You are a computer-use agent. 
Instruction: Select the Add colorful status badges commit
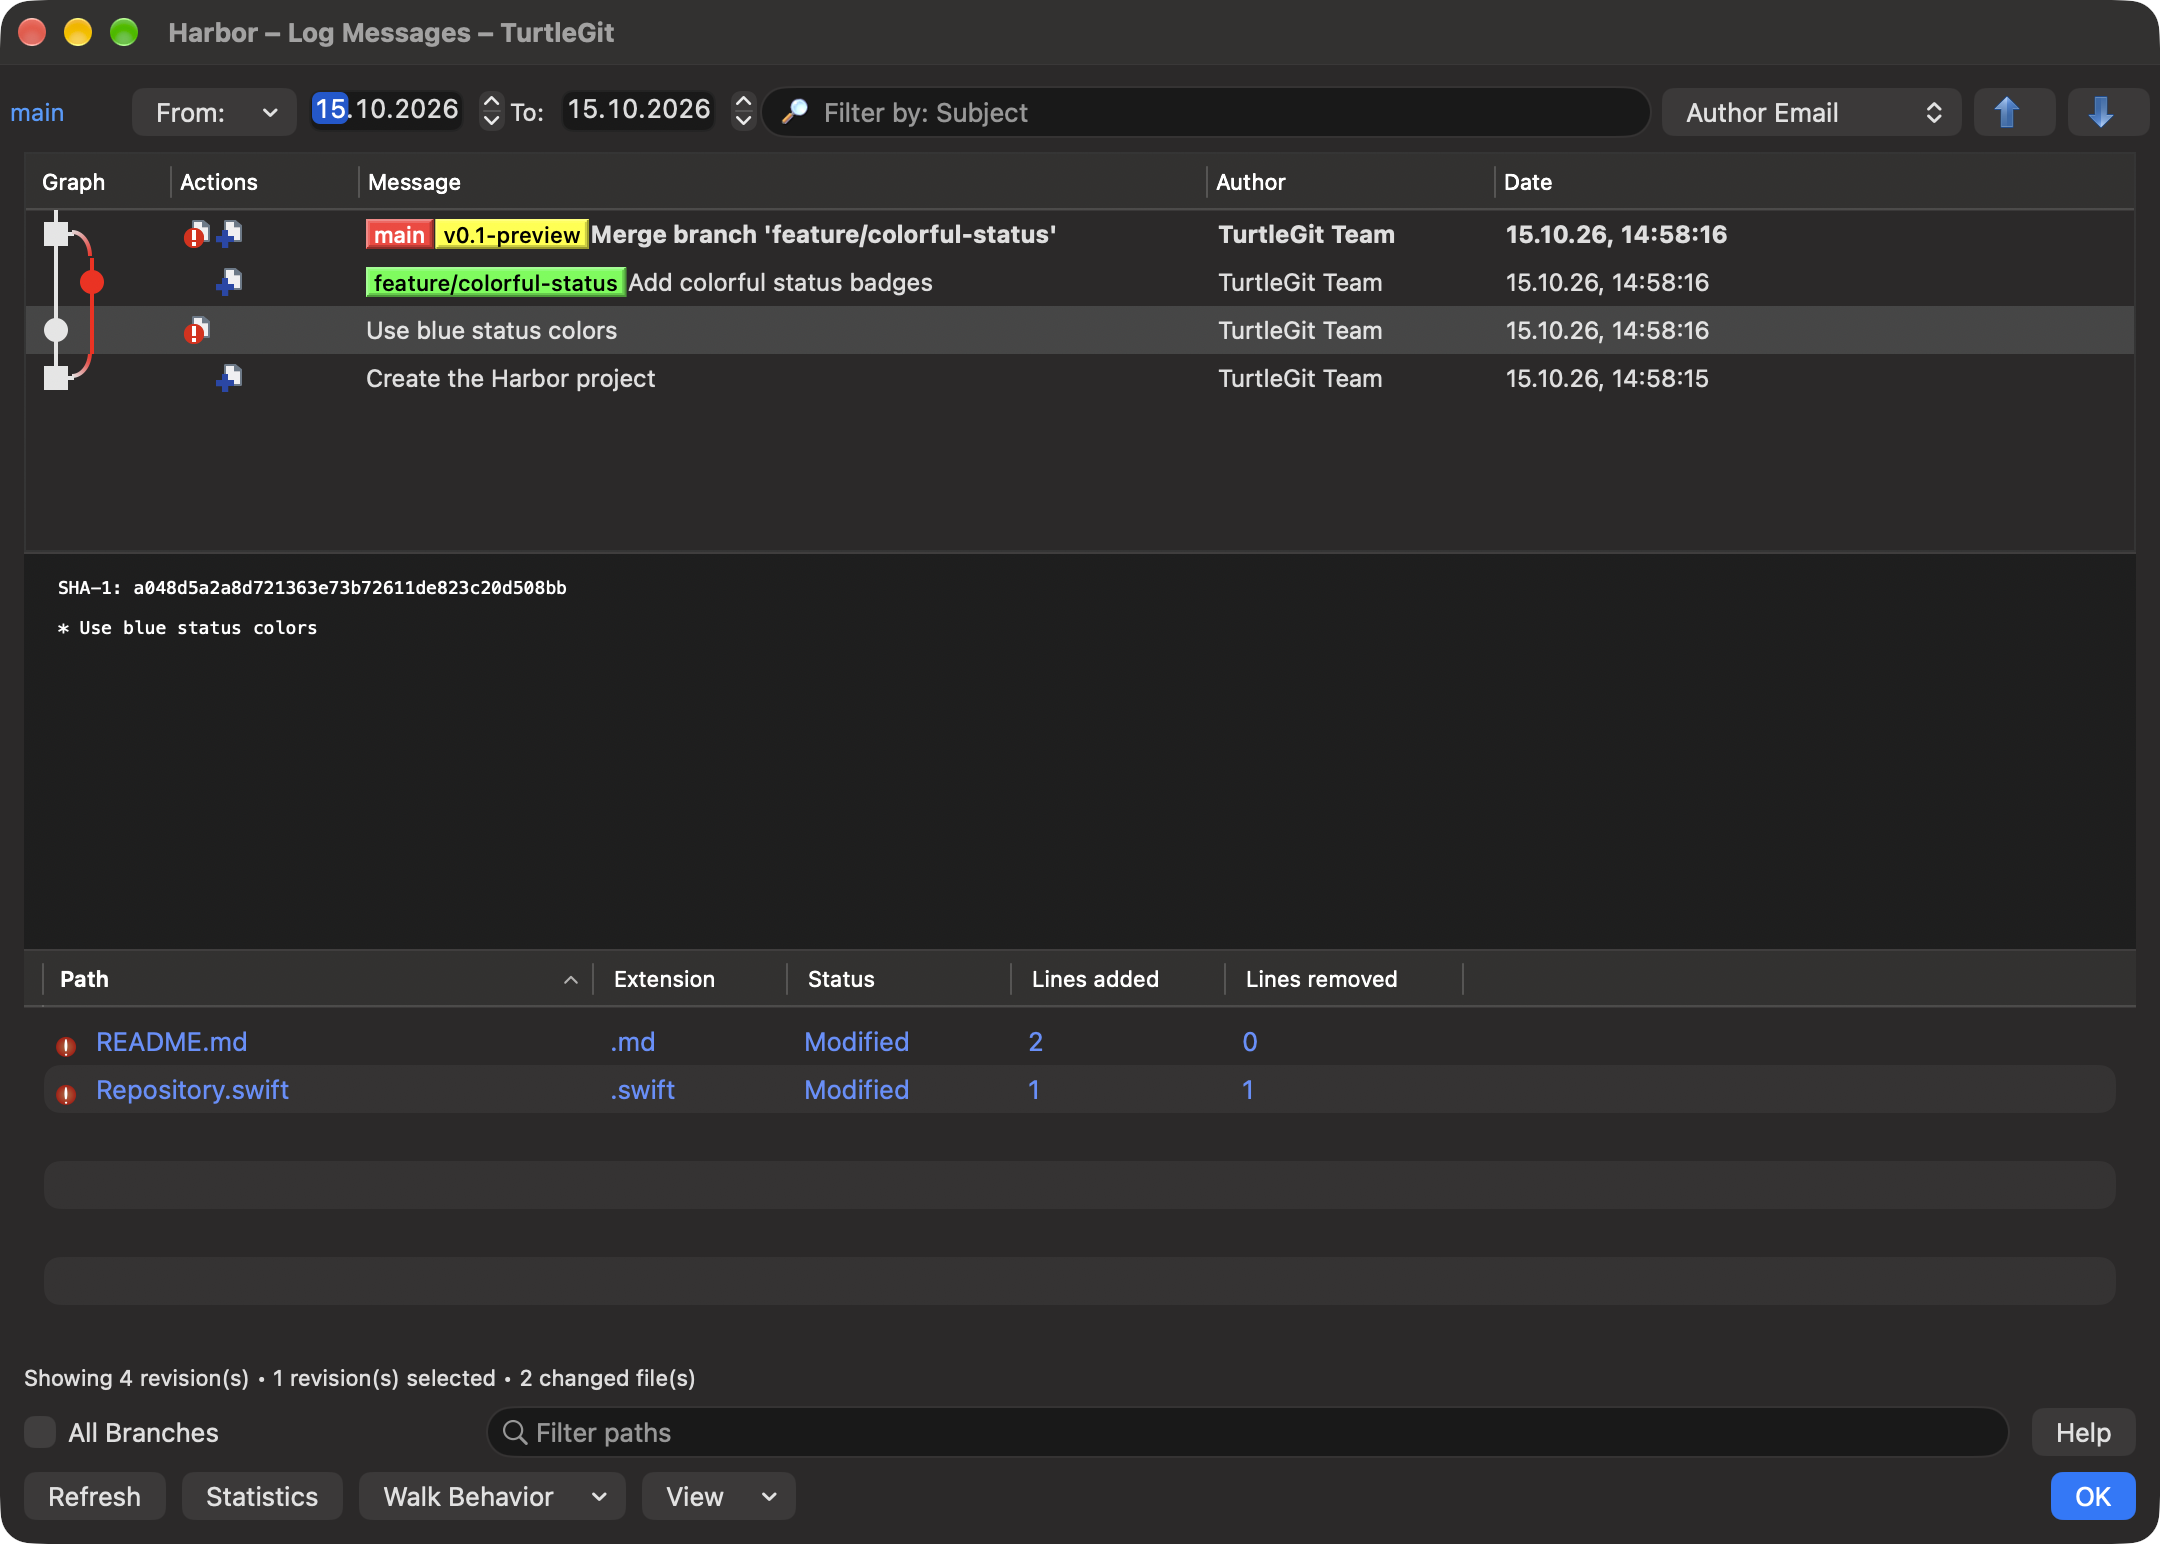point(1080,282)
